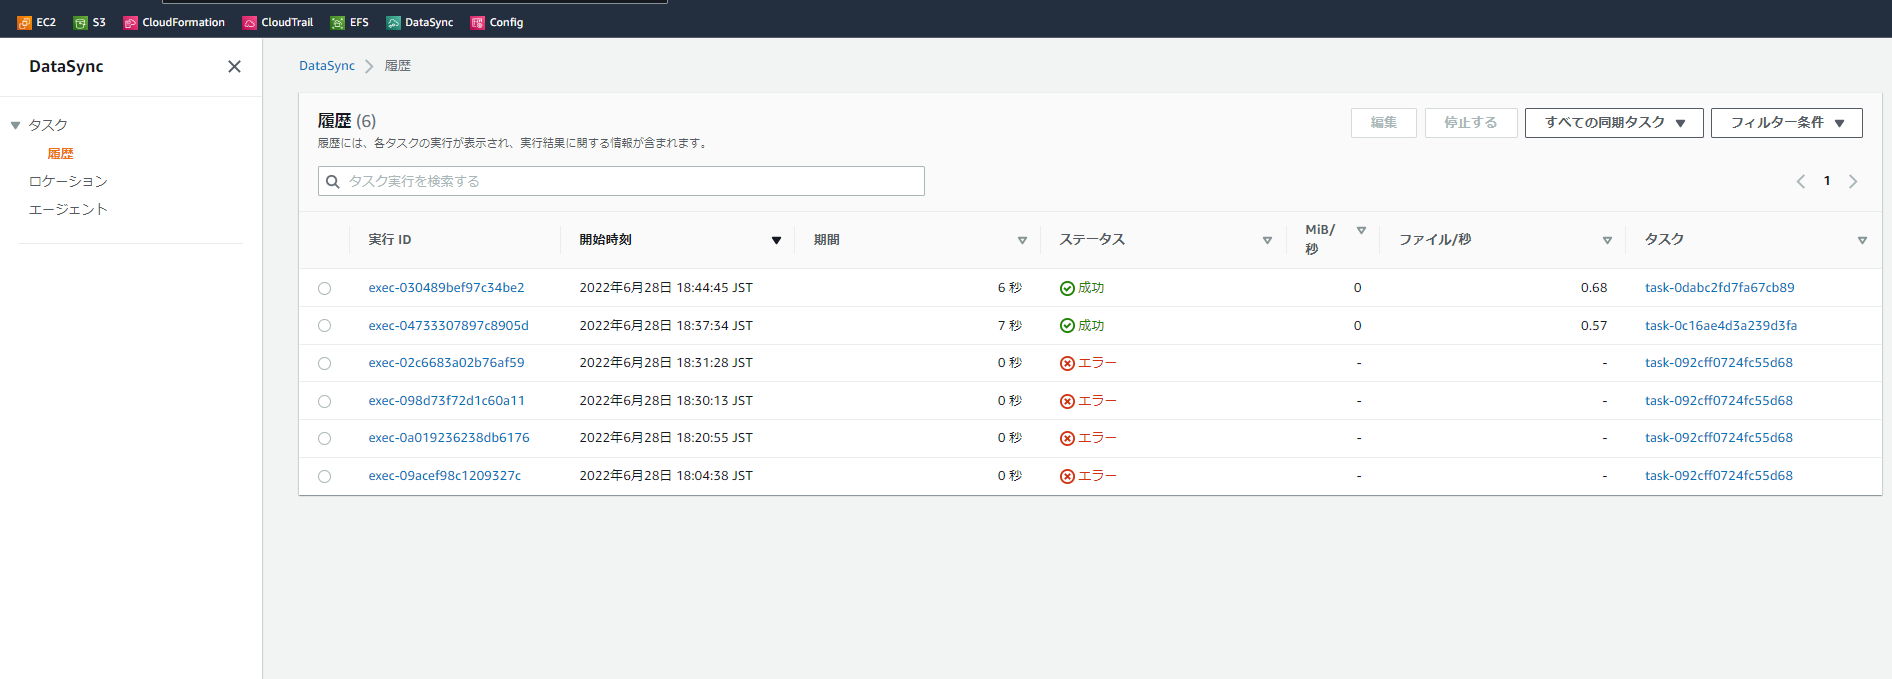Open the EC2 service shortcut
This screenshot has height=679, width=1892.
pyautogui.click(x=37, y=22)
